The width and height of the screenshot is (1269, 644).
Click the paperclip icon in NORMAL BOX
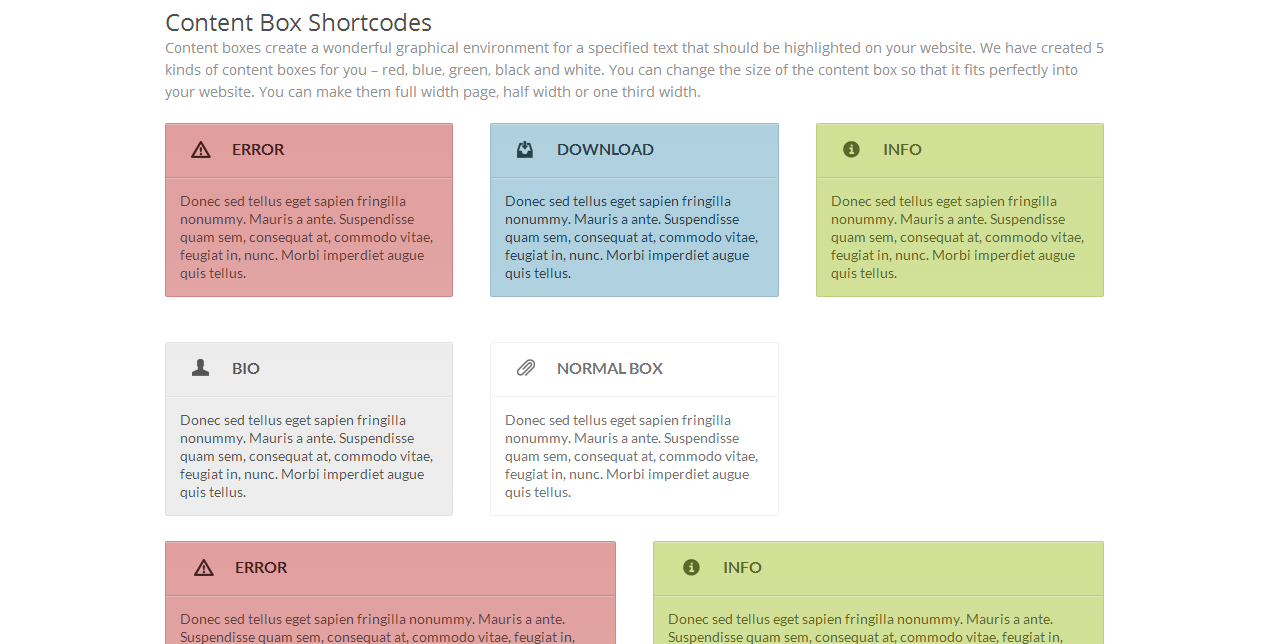click(526, 368)
